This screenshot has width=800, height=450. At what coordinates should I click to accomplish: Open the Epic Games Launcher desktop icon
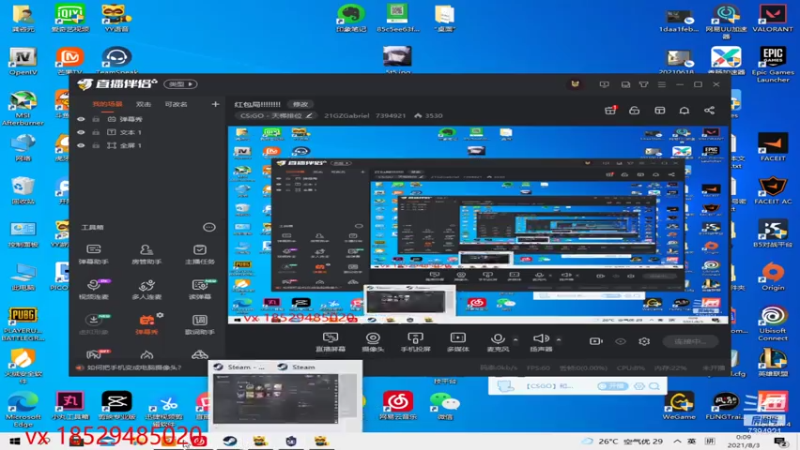pos(772,65)
